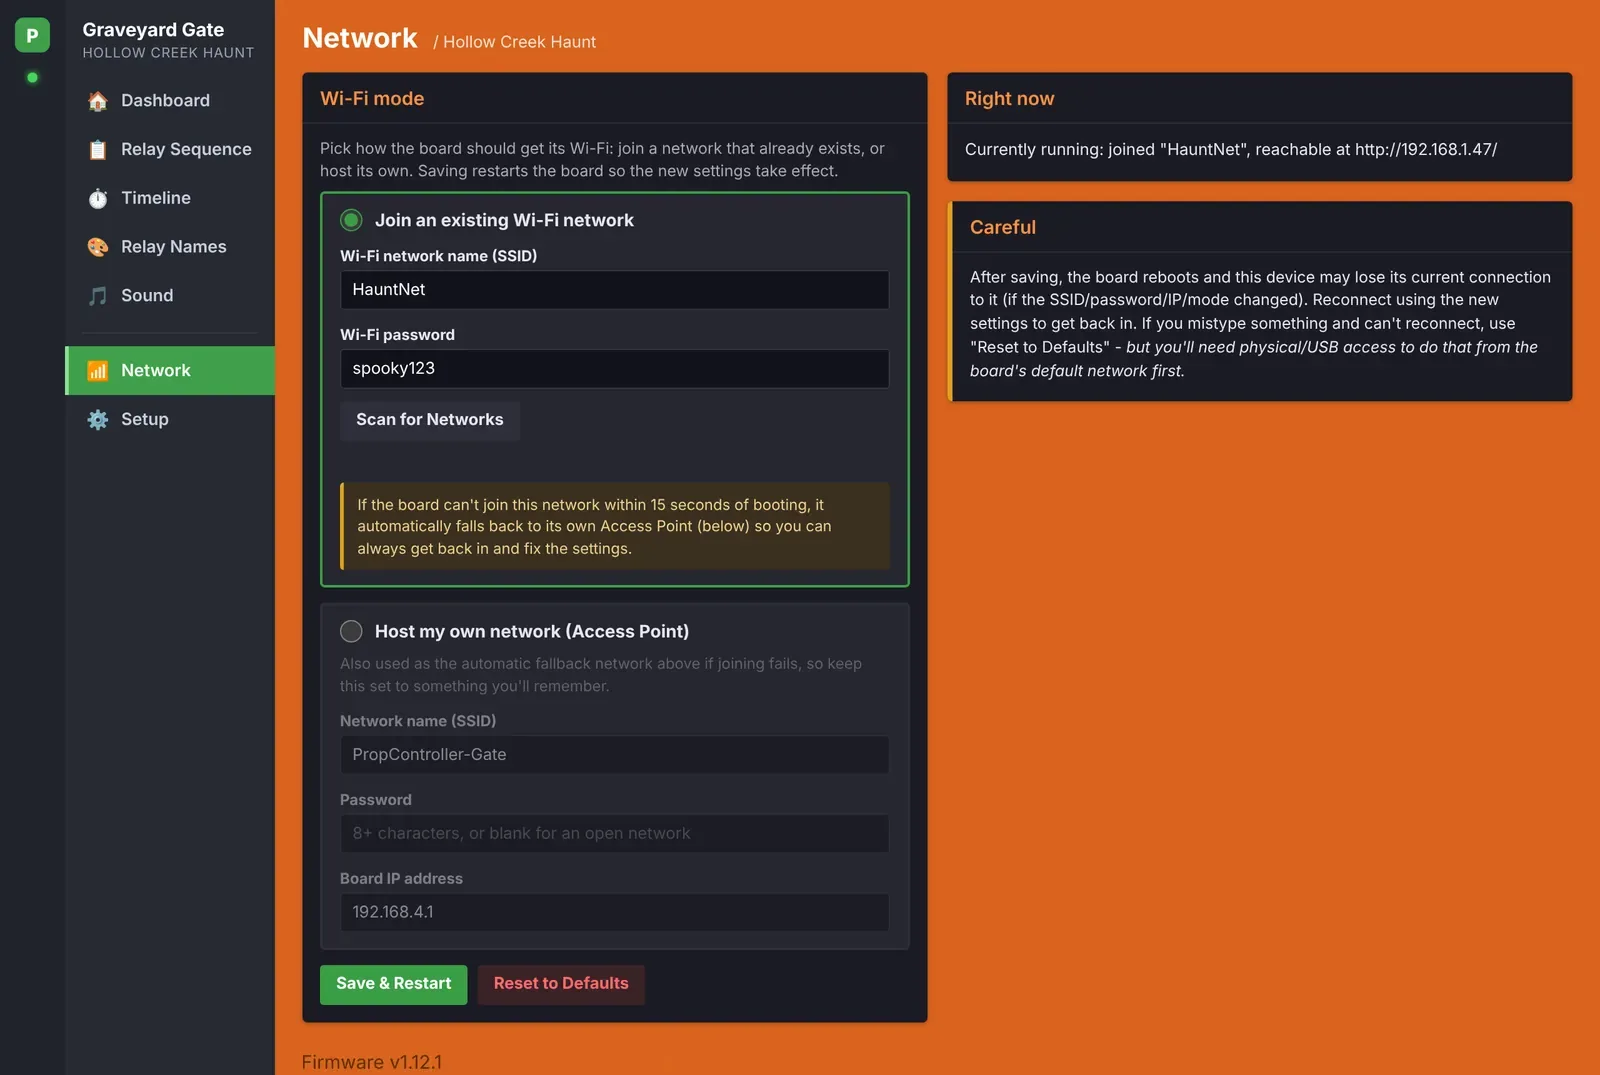Screen dimensions: 1600x1075
Task: Open the Dashboard page
Action: 170,101
